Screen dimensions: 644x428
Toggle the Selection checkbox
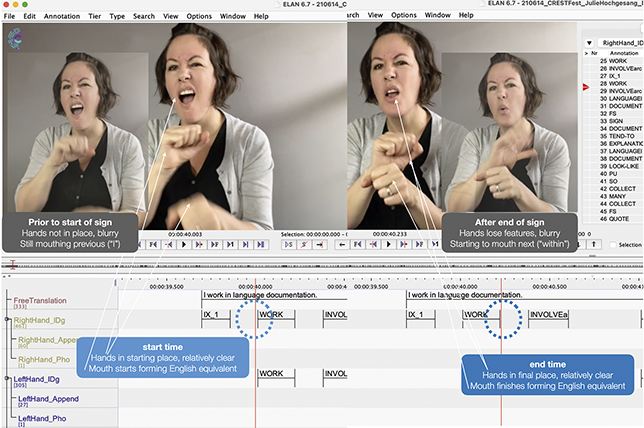613,245
